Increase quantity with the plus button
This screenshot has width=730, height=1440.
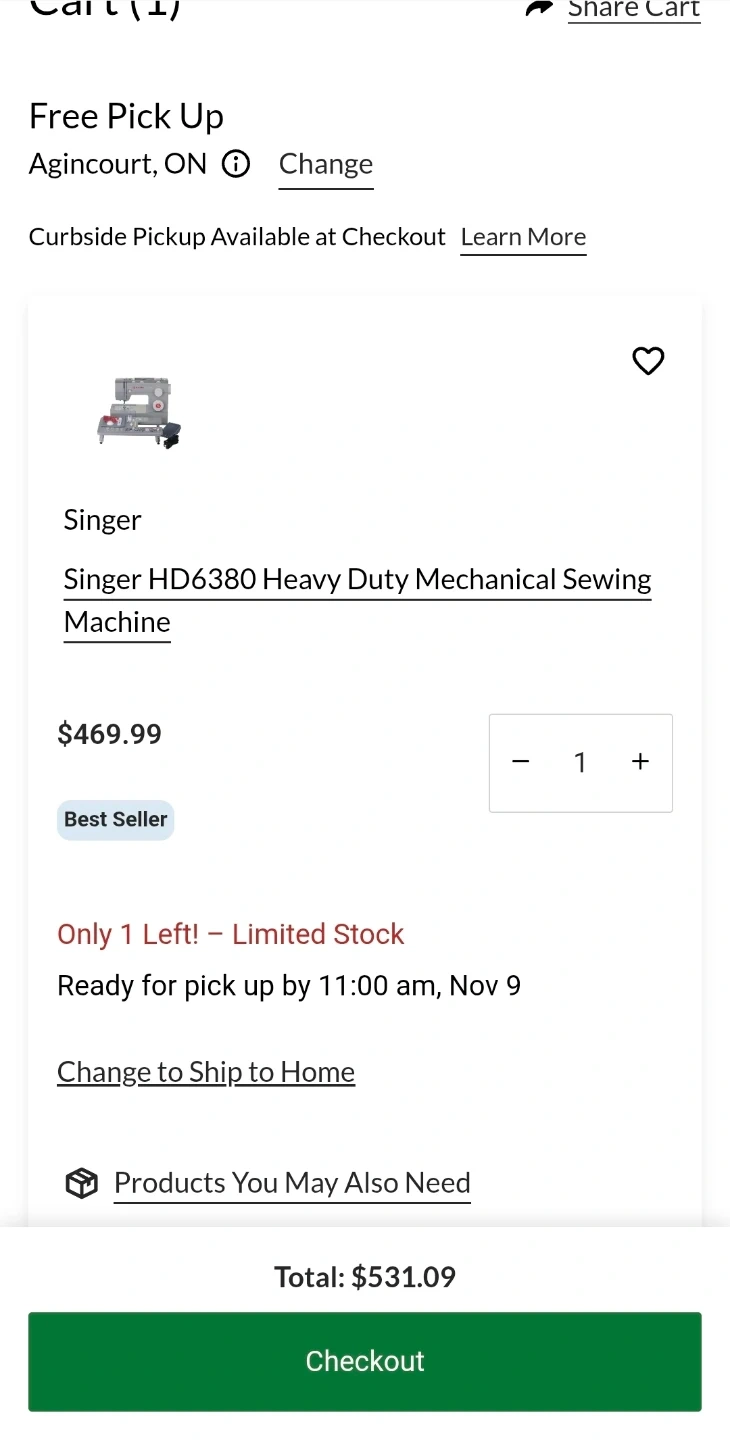[641, 762]
